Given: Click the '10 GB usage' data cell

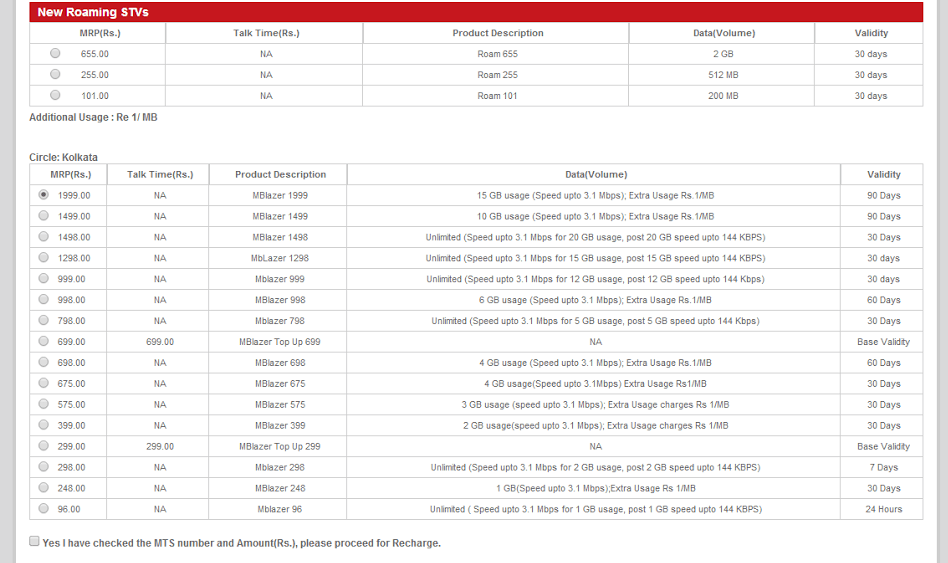Looking at the screenshot, I should 596,216.
